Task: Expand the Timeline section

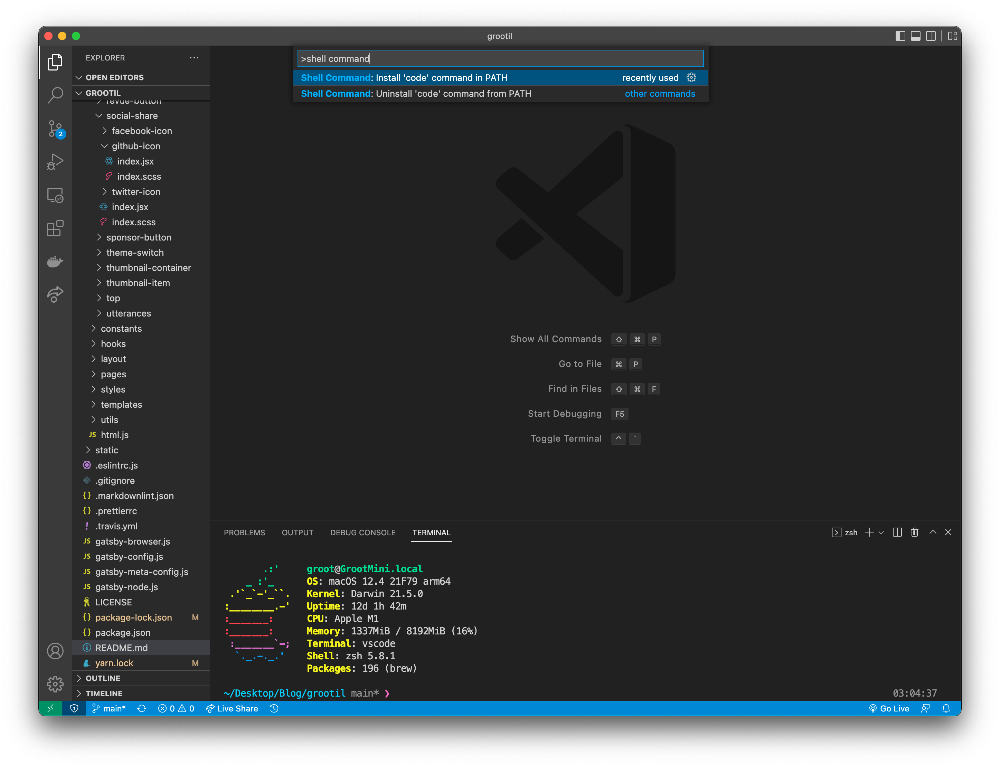Action: (x=142, y=694)
